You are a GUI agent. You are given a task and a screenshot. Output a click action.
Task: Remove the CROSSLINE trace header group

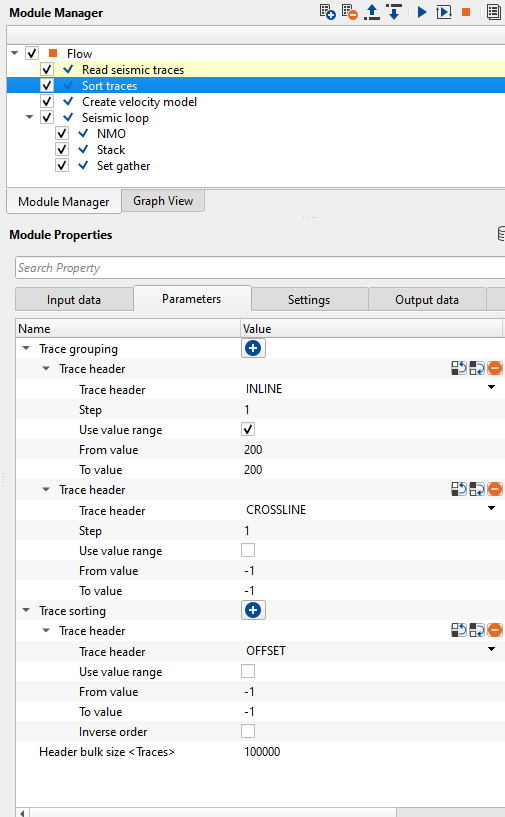[x=495, y=489]
